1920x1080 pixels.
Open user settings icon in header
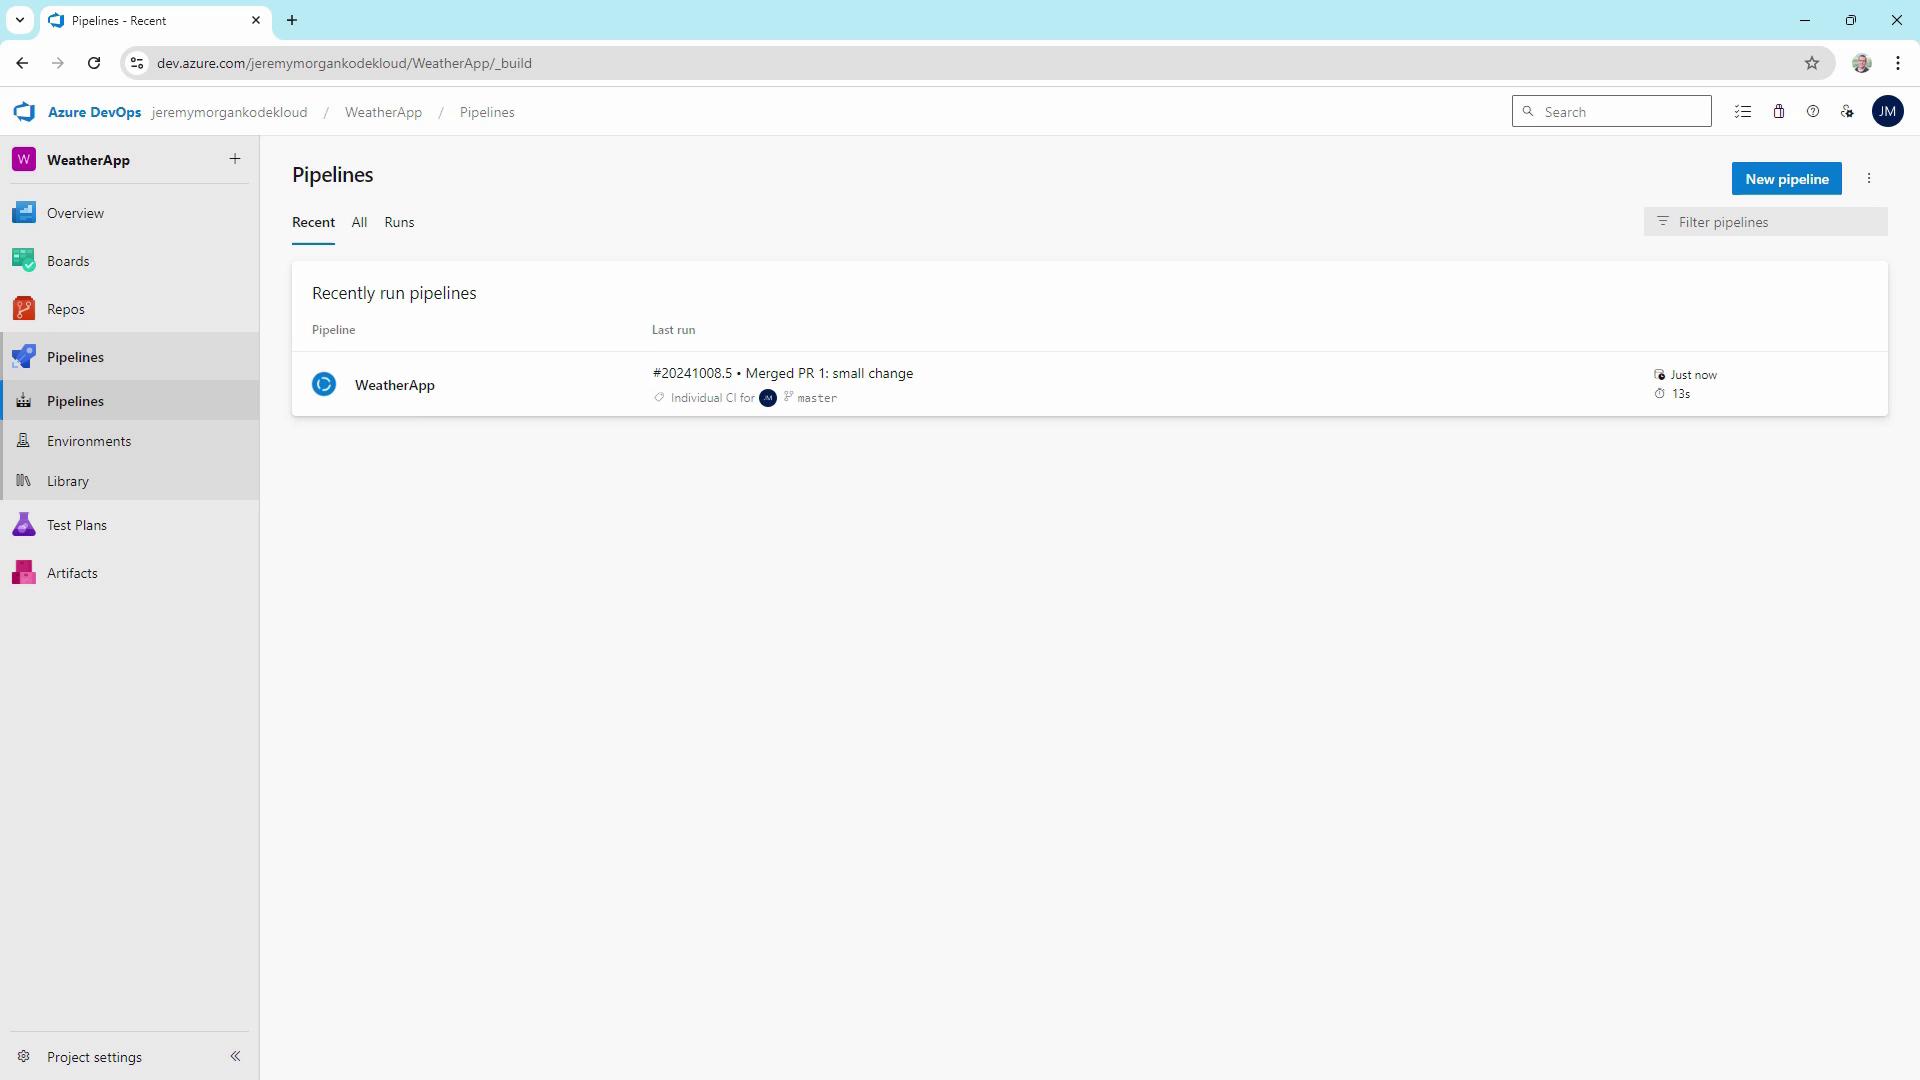coord(1847,112)
